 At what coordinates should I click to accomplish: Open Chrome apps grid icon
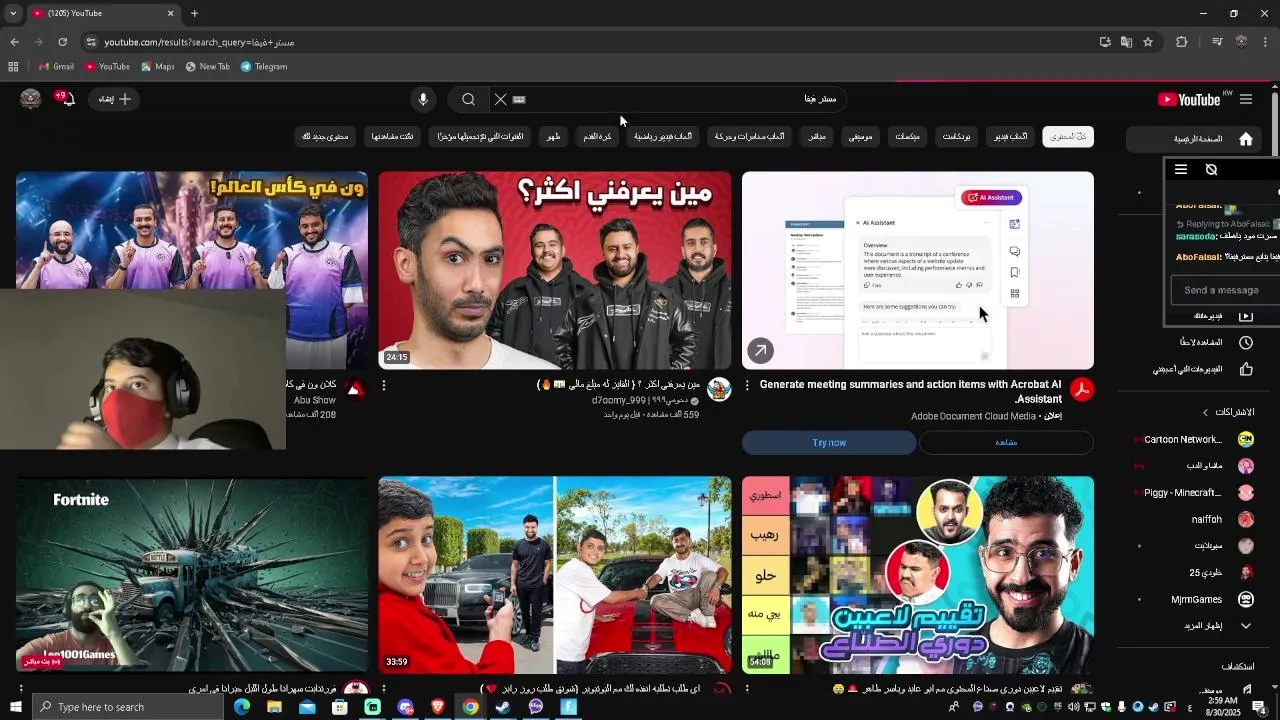click(13, 67)
